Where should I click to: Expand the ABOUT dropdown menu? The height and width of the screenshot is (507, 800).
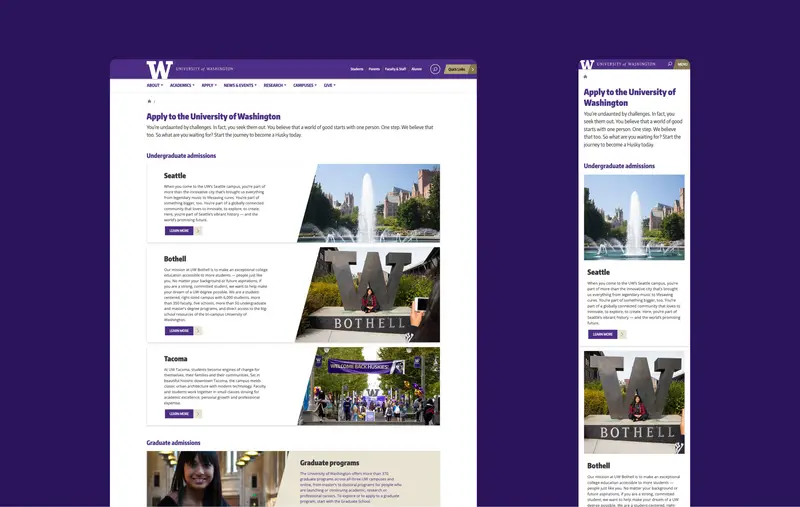click(x=155, y=85)
